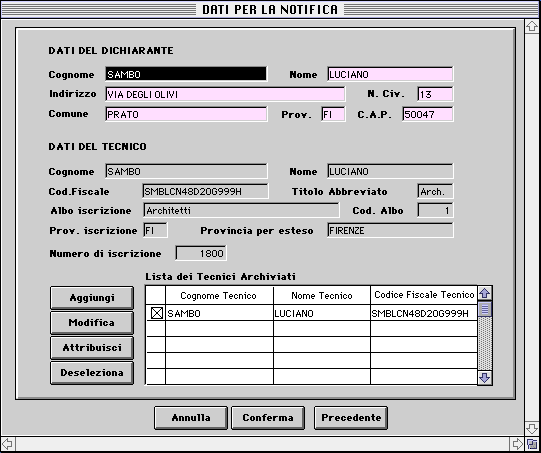Click the horizontal scroll right arrow

pos(517,444)
